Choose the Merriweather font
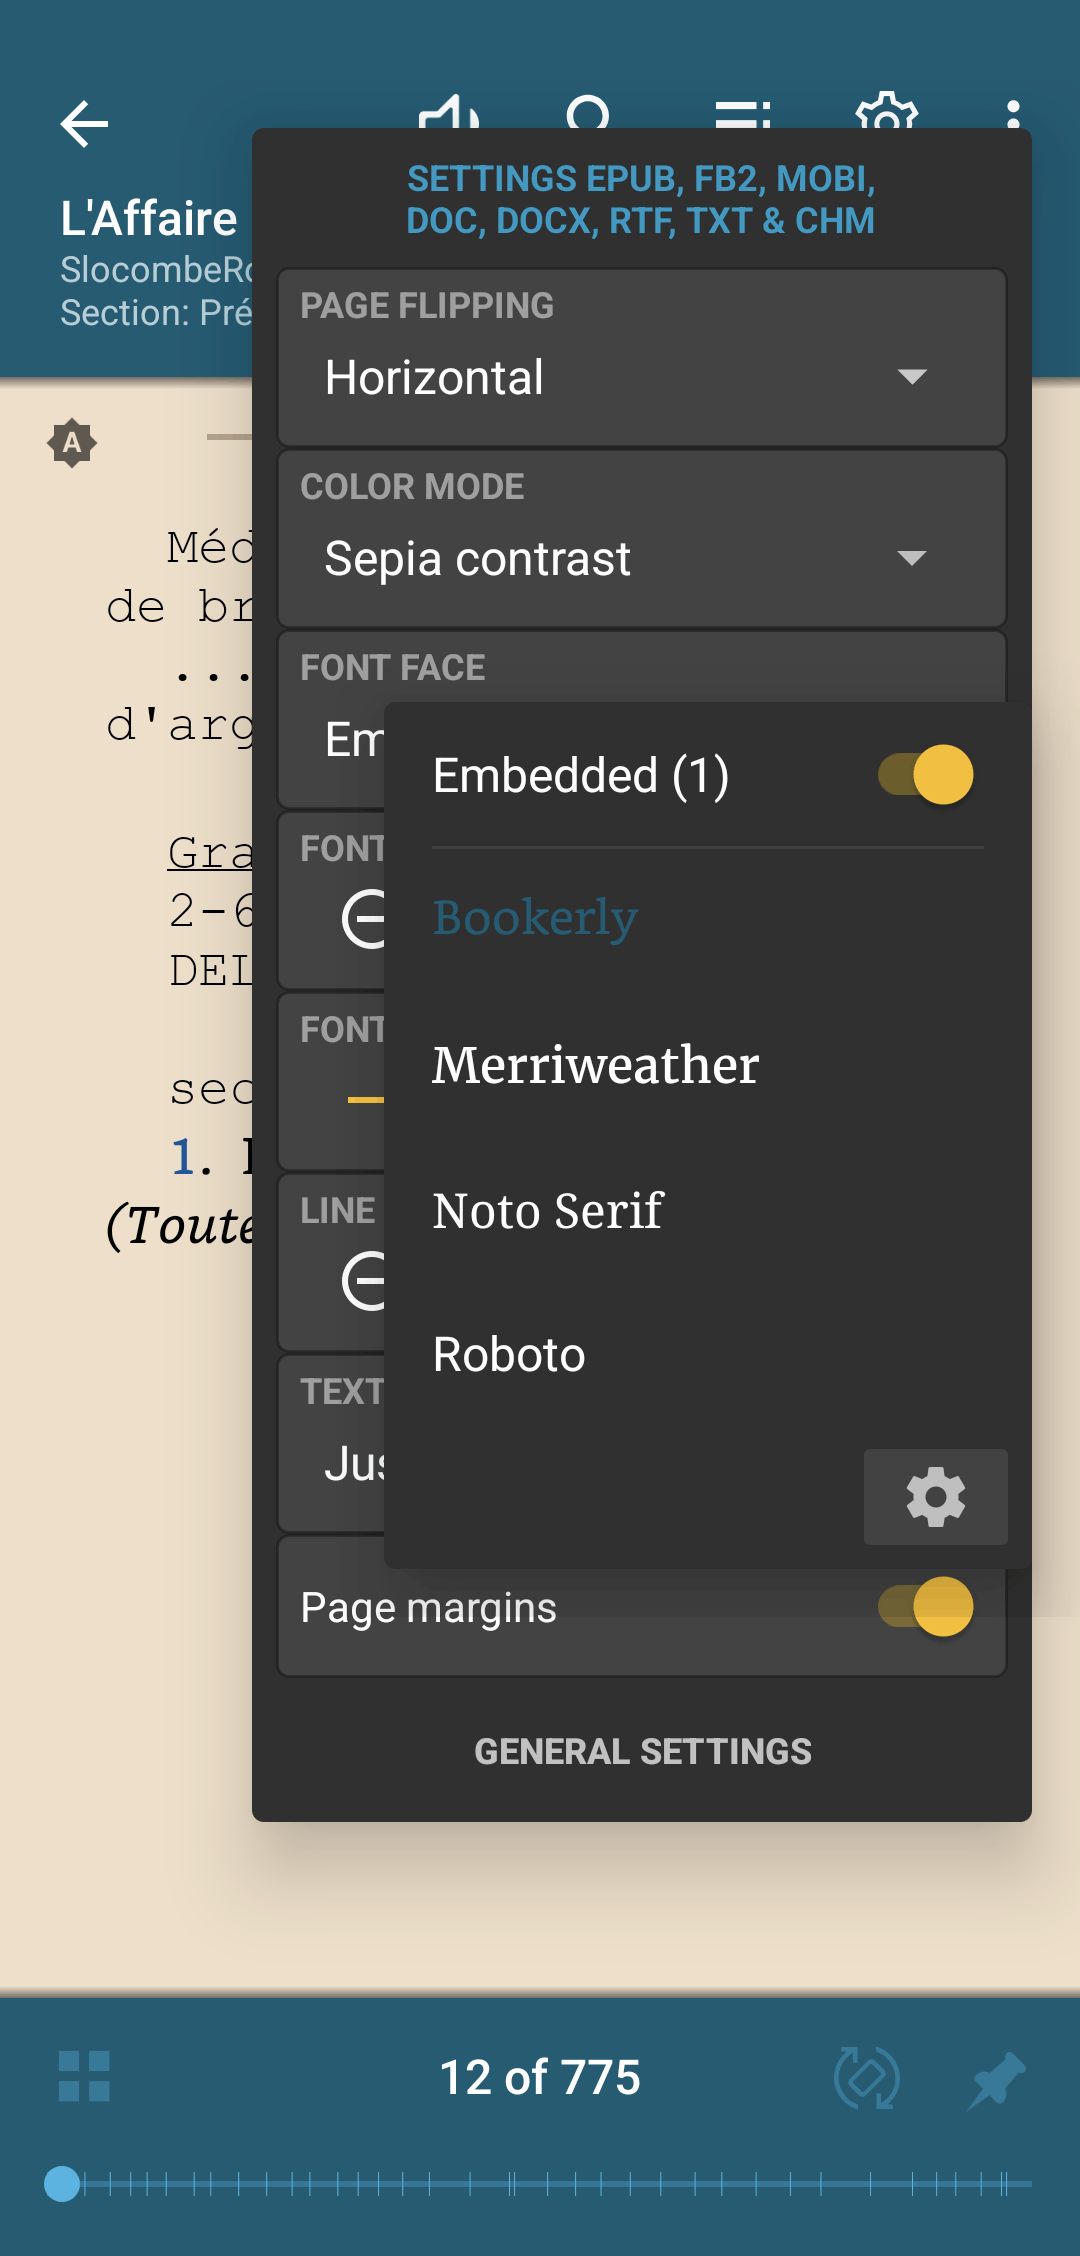This screenshot has width=1080, height=2256. tap(595, 1065)
